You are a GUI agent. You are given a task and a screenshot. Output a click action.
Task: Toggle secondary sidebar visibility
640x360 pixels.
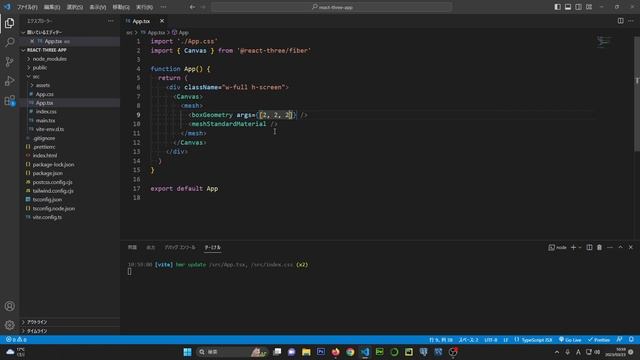pos(578,7)
